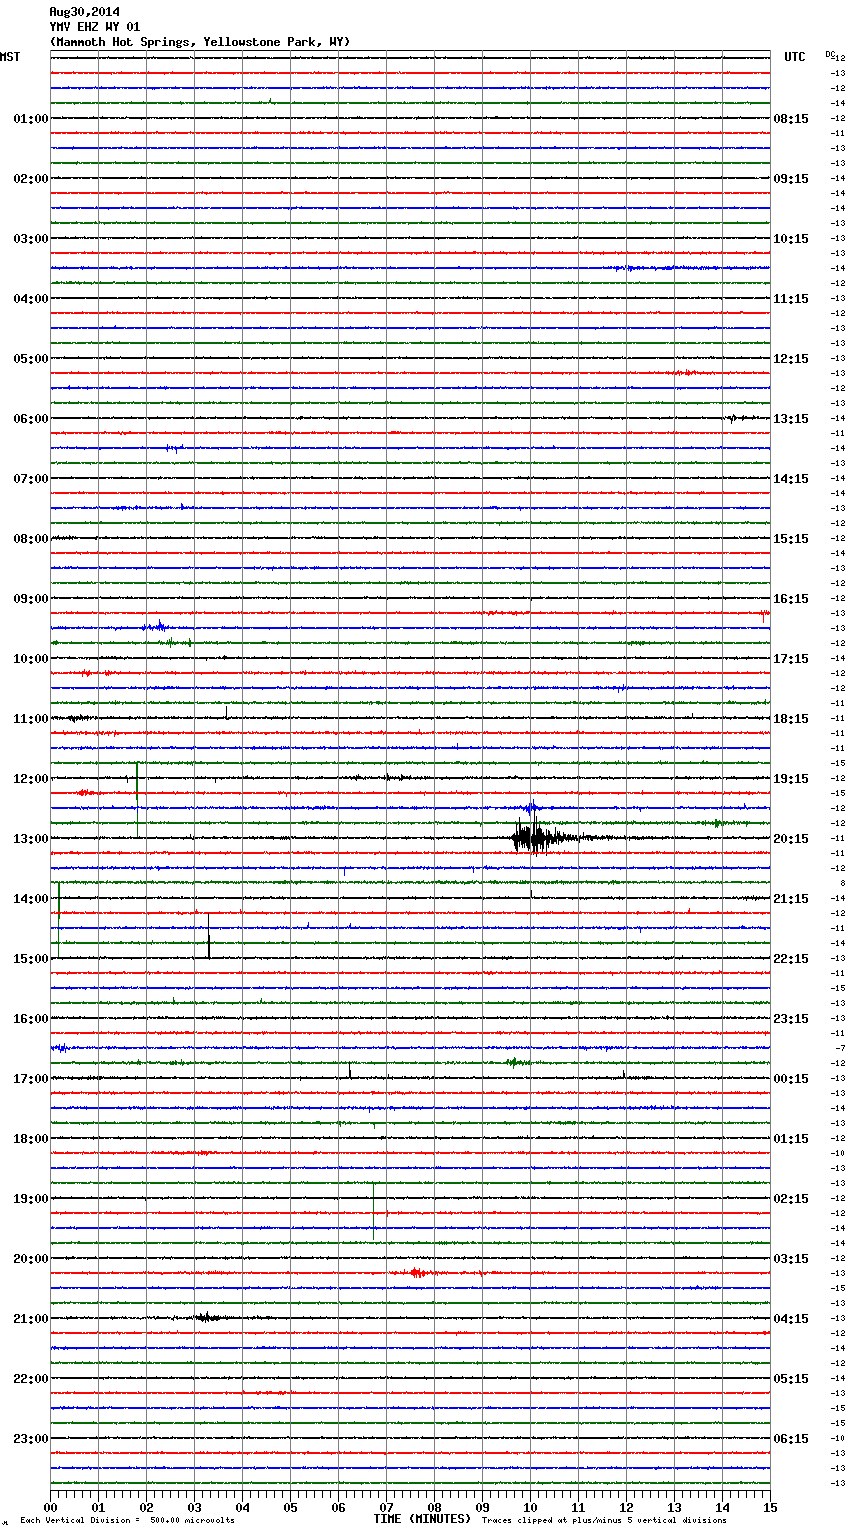Viewport: 850px width, 1534px height.
Task: Click the 22:15 UTC time label
Action: click(791, 958)
